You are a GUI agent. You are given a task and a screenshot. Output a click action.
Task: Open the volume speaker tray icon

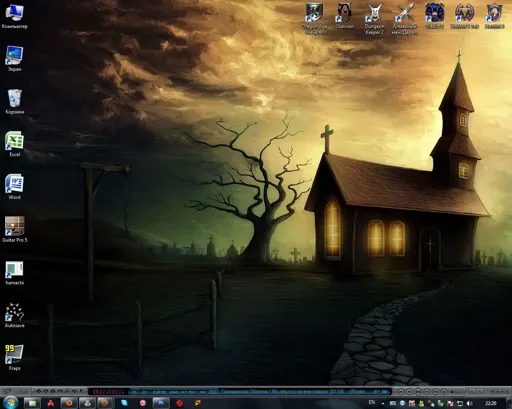coord(469,403)
